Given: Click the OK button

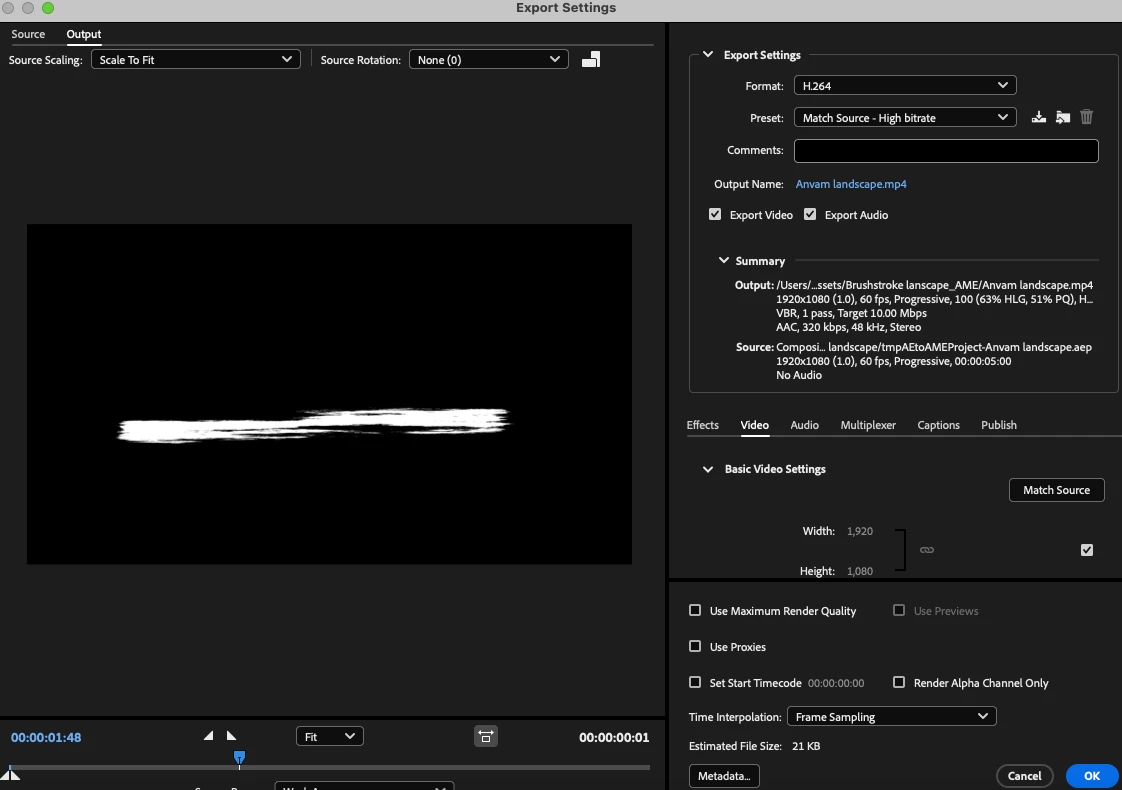Looking at the screenshot, I should pyautogui.click(x=1091, y=776).
